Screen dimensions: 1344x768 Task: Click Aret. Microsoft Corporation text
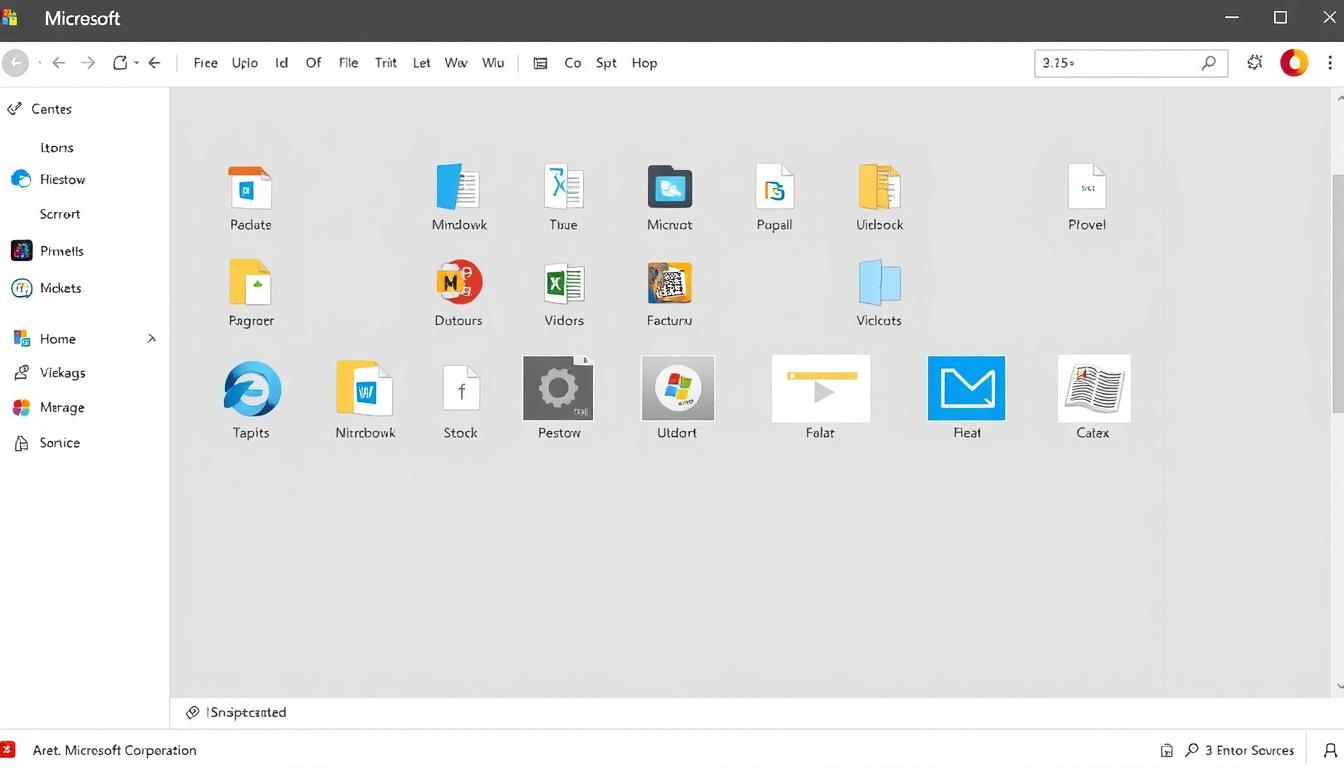click(115, 750)
